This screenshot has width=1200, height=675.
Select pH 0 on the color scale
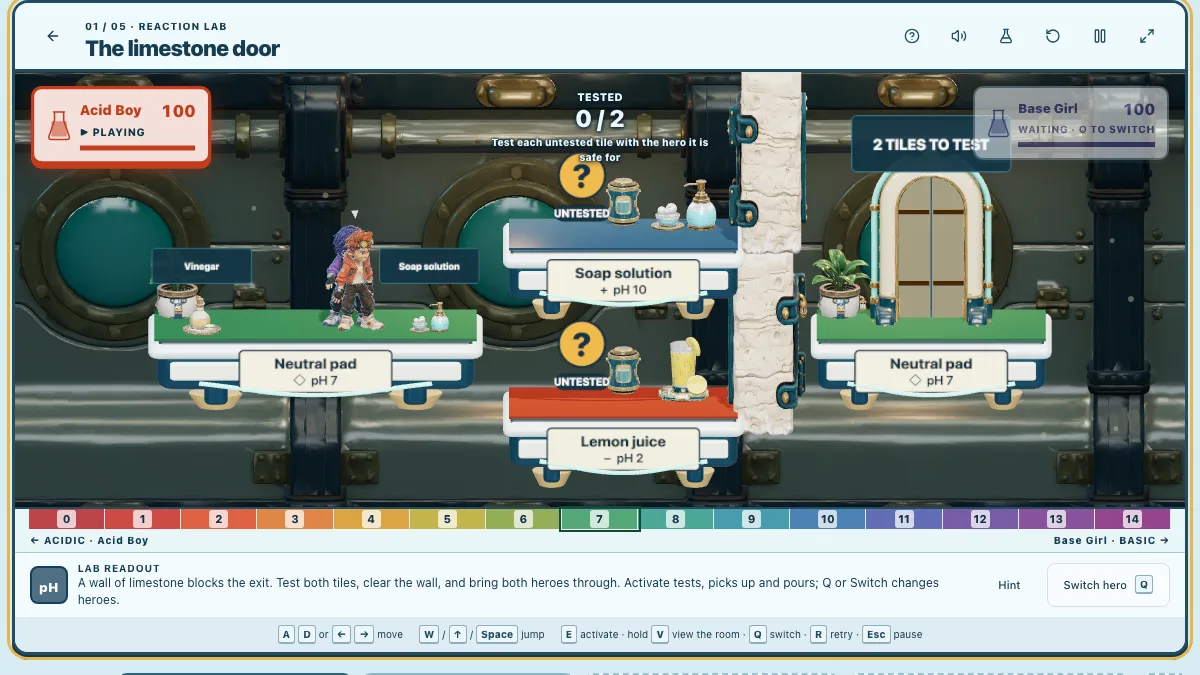point(67,519)
